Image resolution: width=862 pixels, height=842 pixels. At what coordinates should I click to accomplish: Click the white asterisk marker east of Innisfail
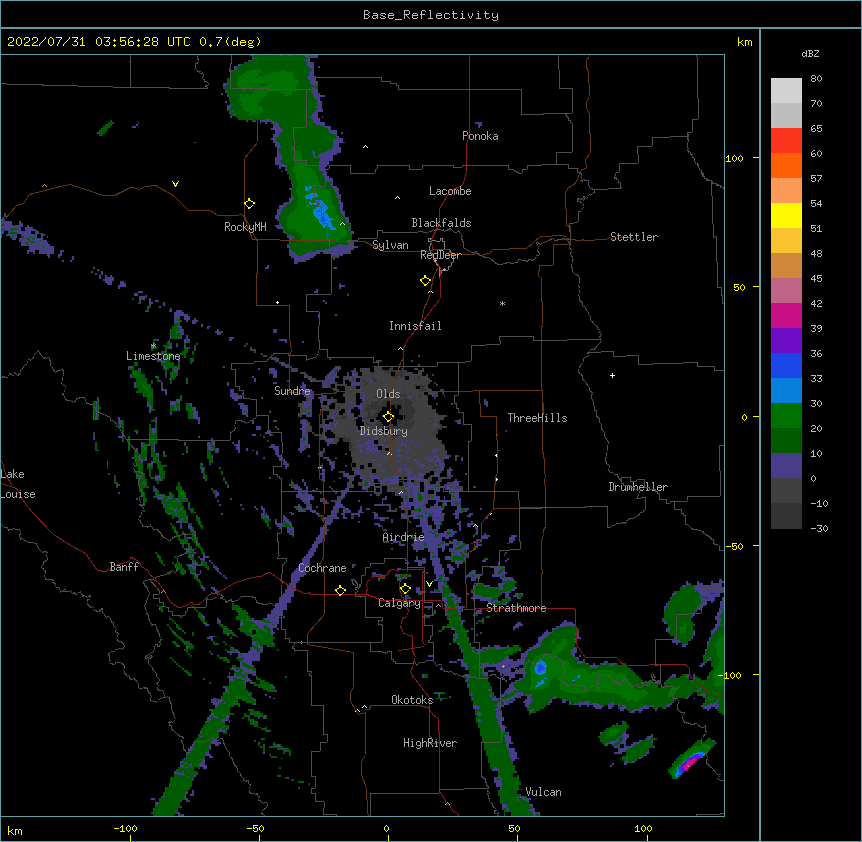tap(502, 303)
